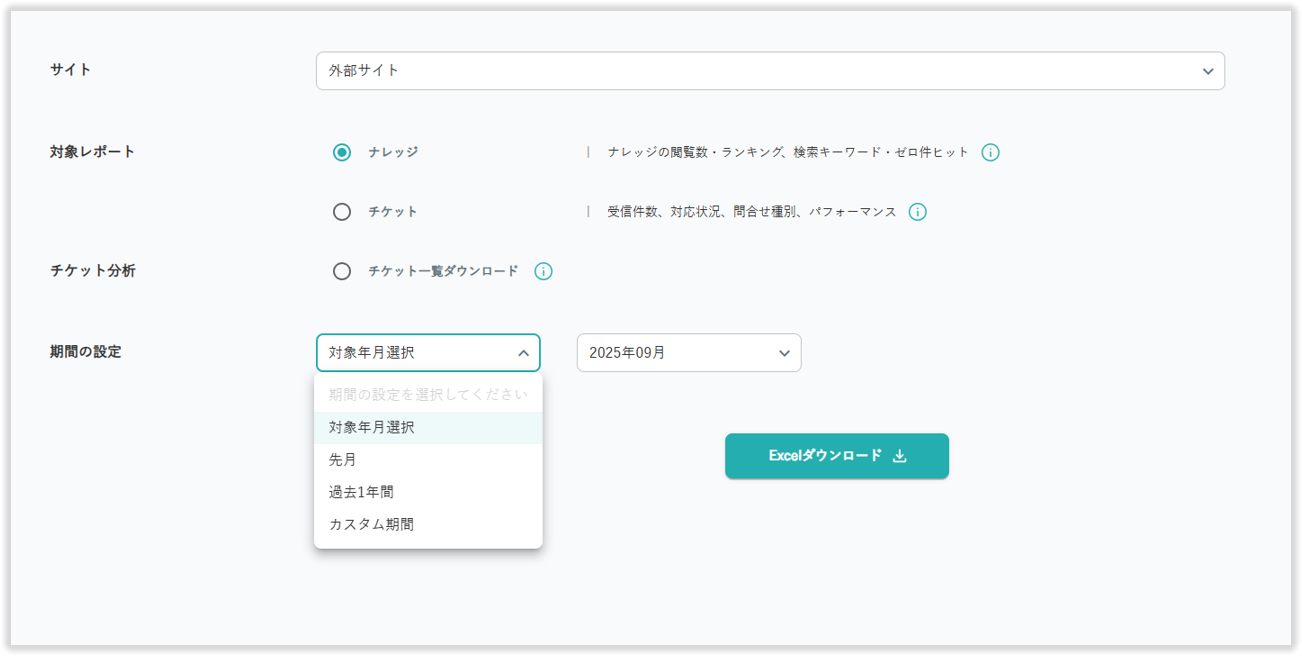Click the chevron arrow in サイト field

(1208, 71)
